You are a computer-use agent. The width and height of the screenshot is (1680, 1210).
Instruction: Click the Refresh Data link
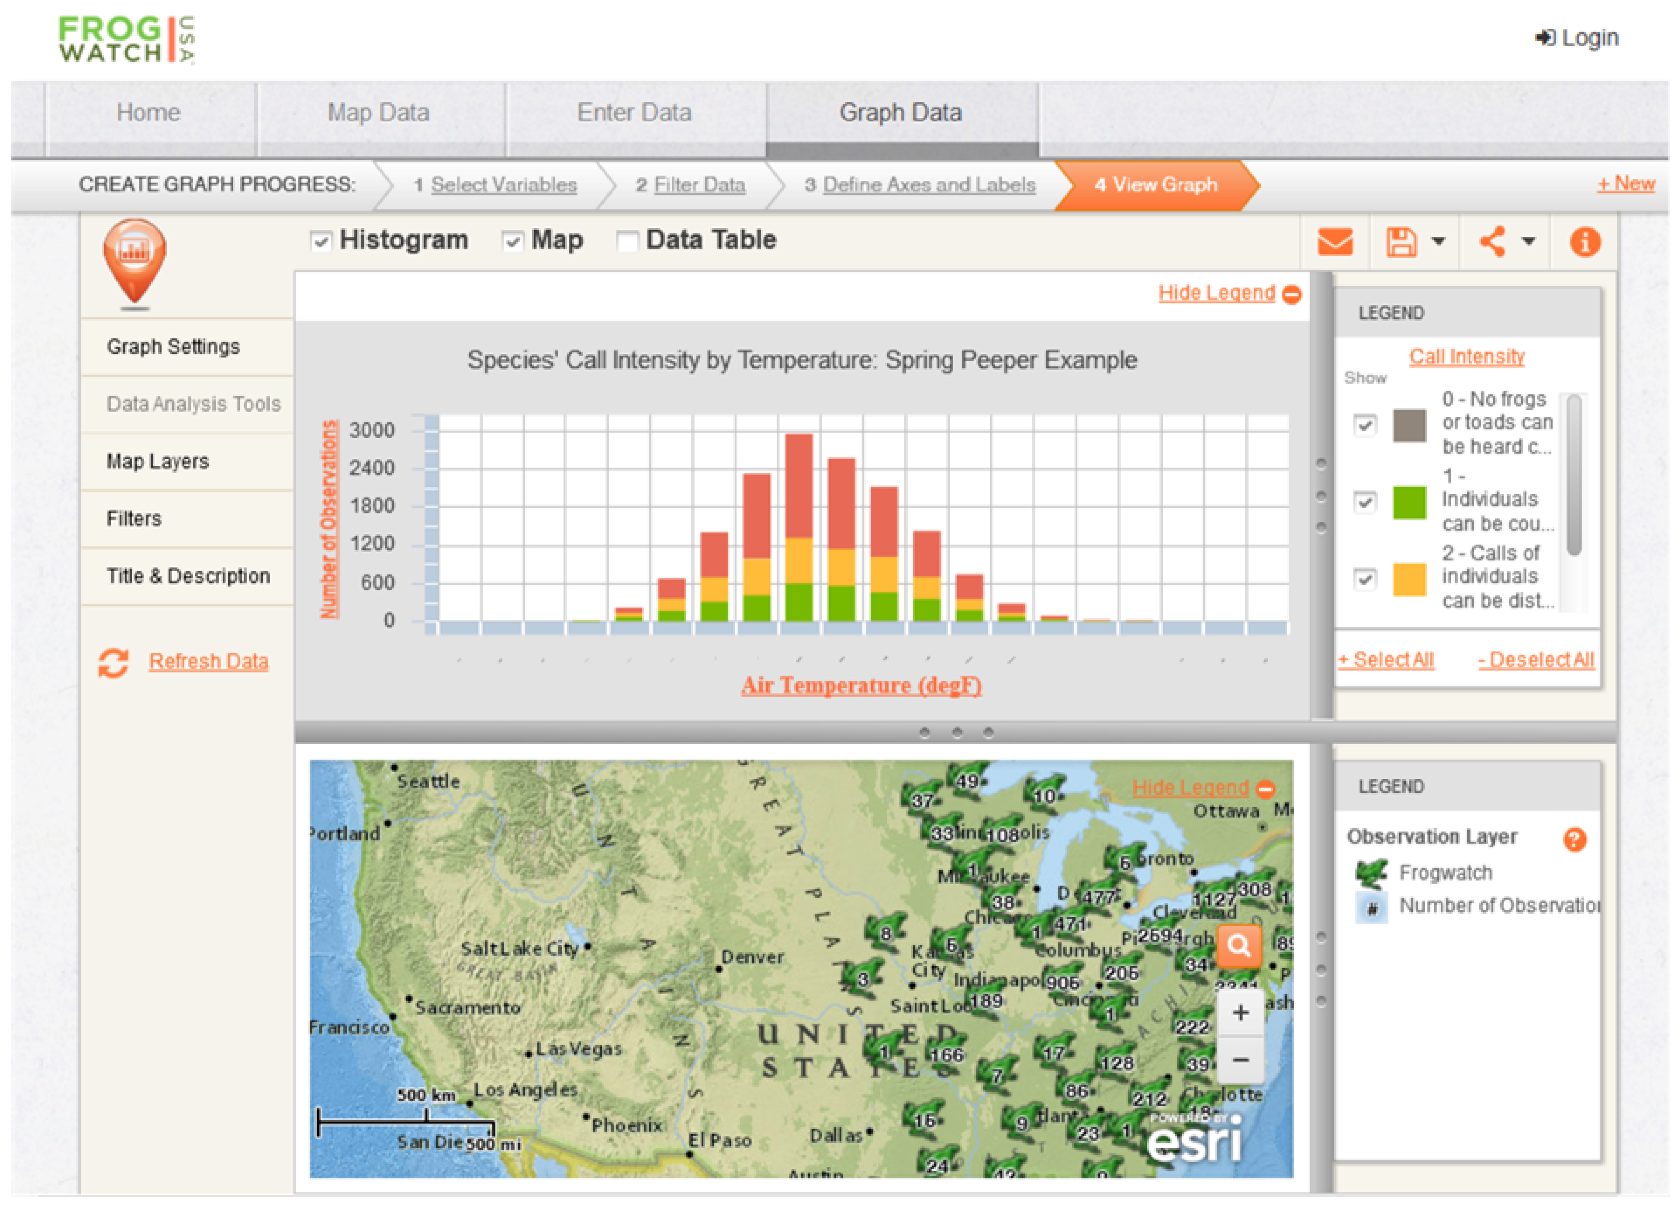[x=208, y=661]
